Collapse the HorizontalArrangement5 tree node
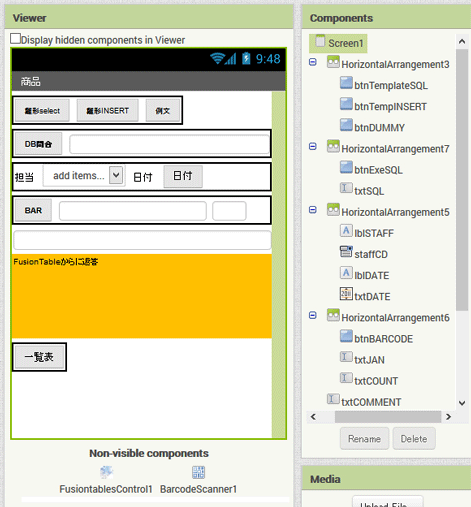 pos(313,210)
